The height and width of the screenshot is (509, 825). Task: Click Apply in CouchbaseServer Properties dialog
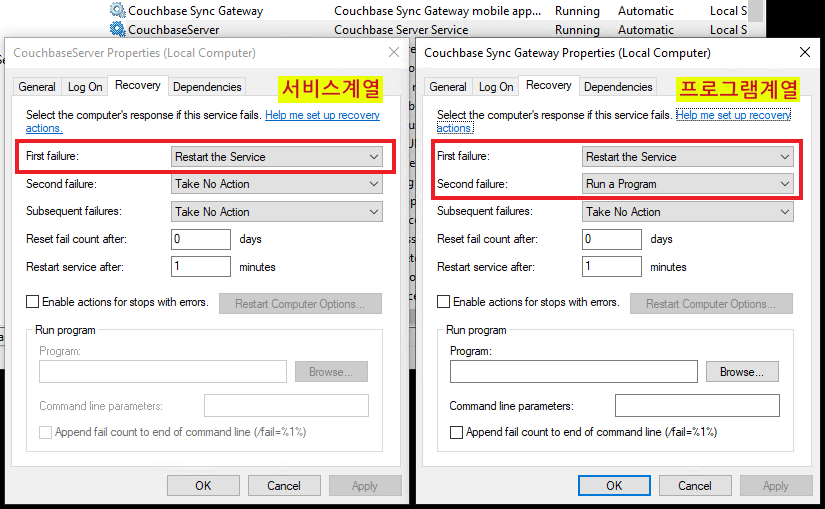(x=365, y=486)
